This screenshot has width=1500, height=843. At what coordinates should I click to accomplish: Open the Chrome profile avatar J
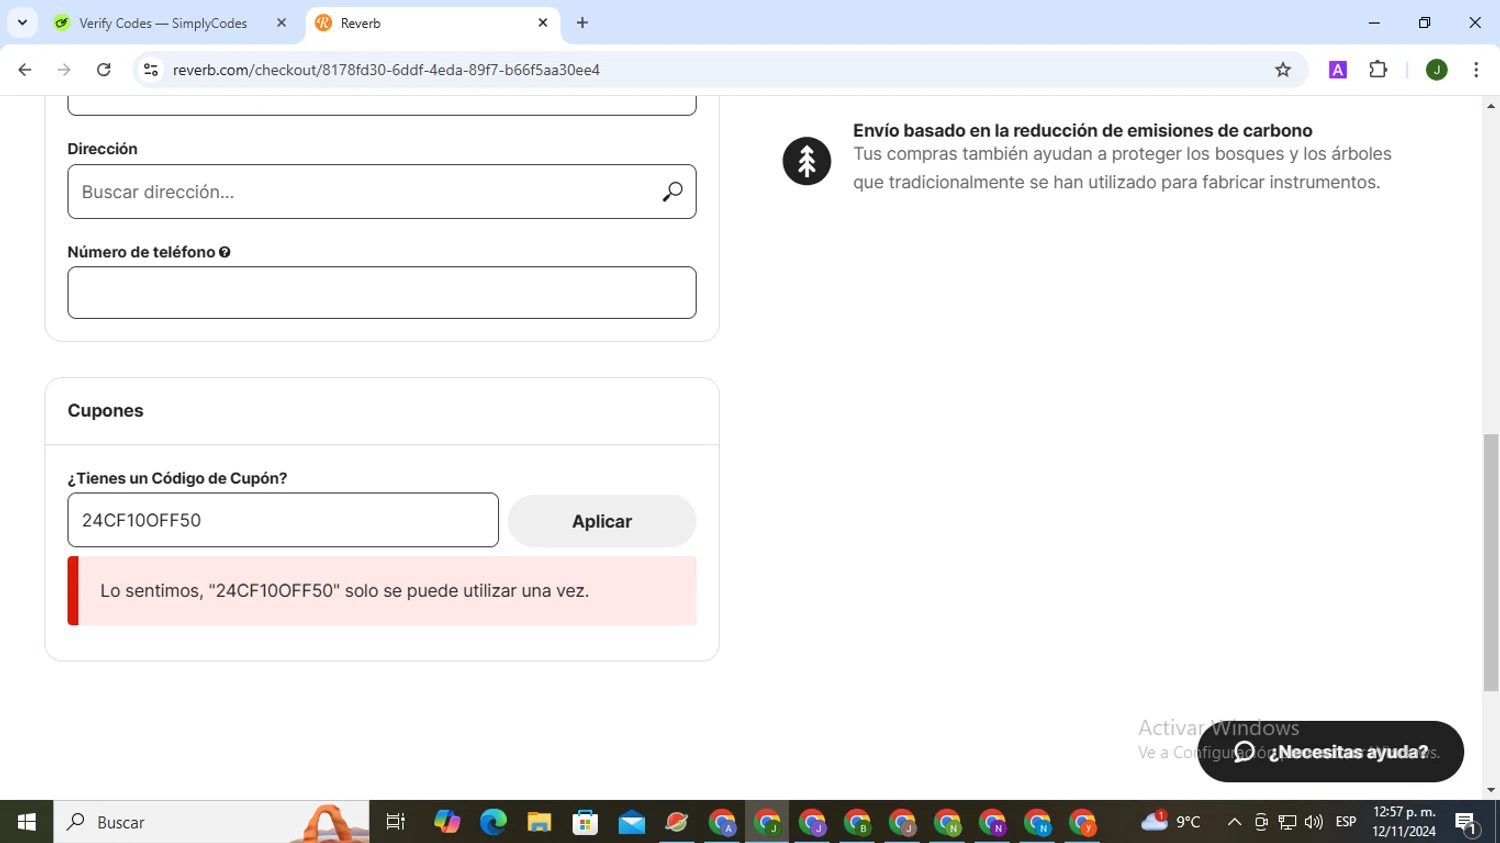click(x=1437, y=70)
